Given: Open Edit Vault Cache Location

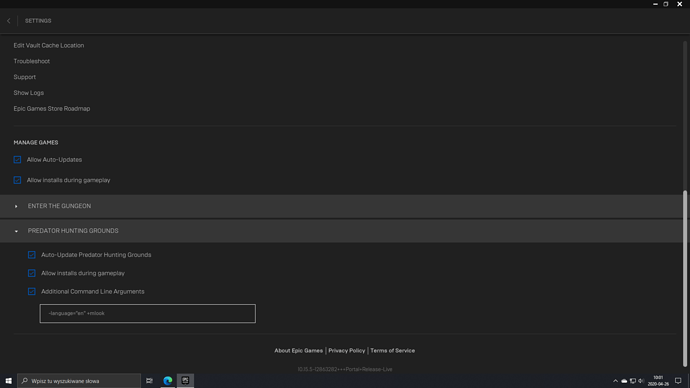Looking at the screenshot, I should coord(48,45).
